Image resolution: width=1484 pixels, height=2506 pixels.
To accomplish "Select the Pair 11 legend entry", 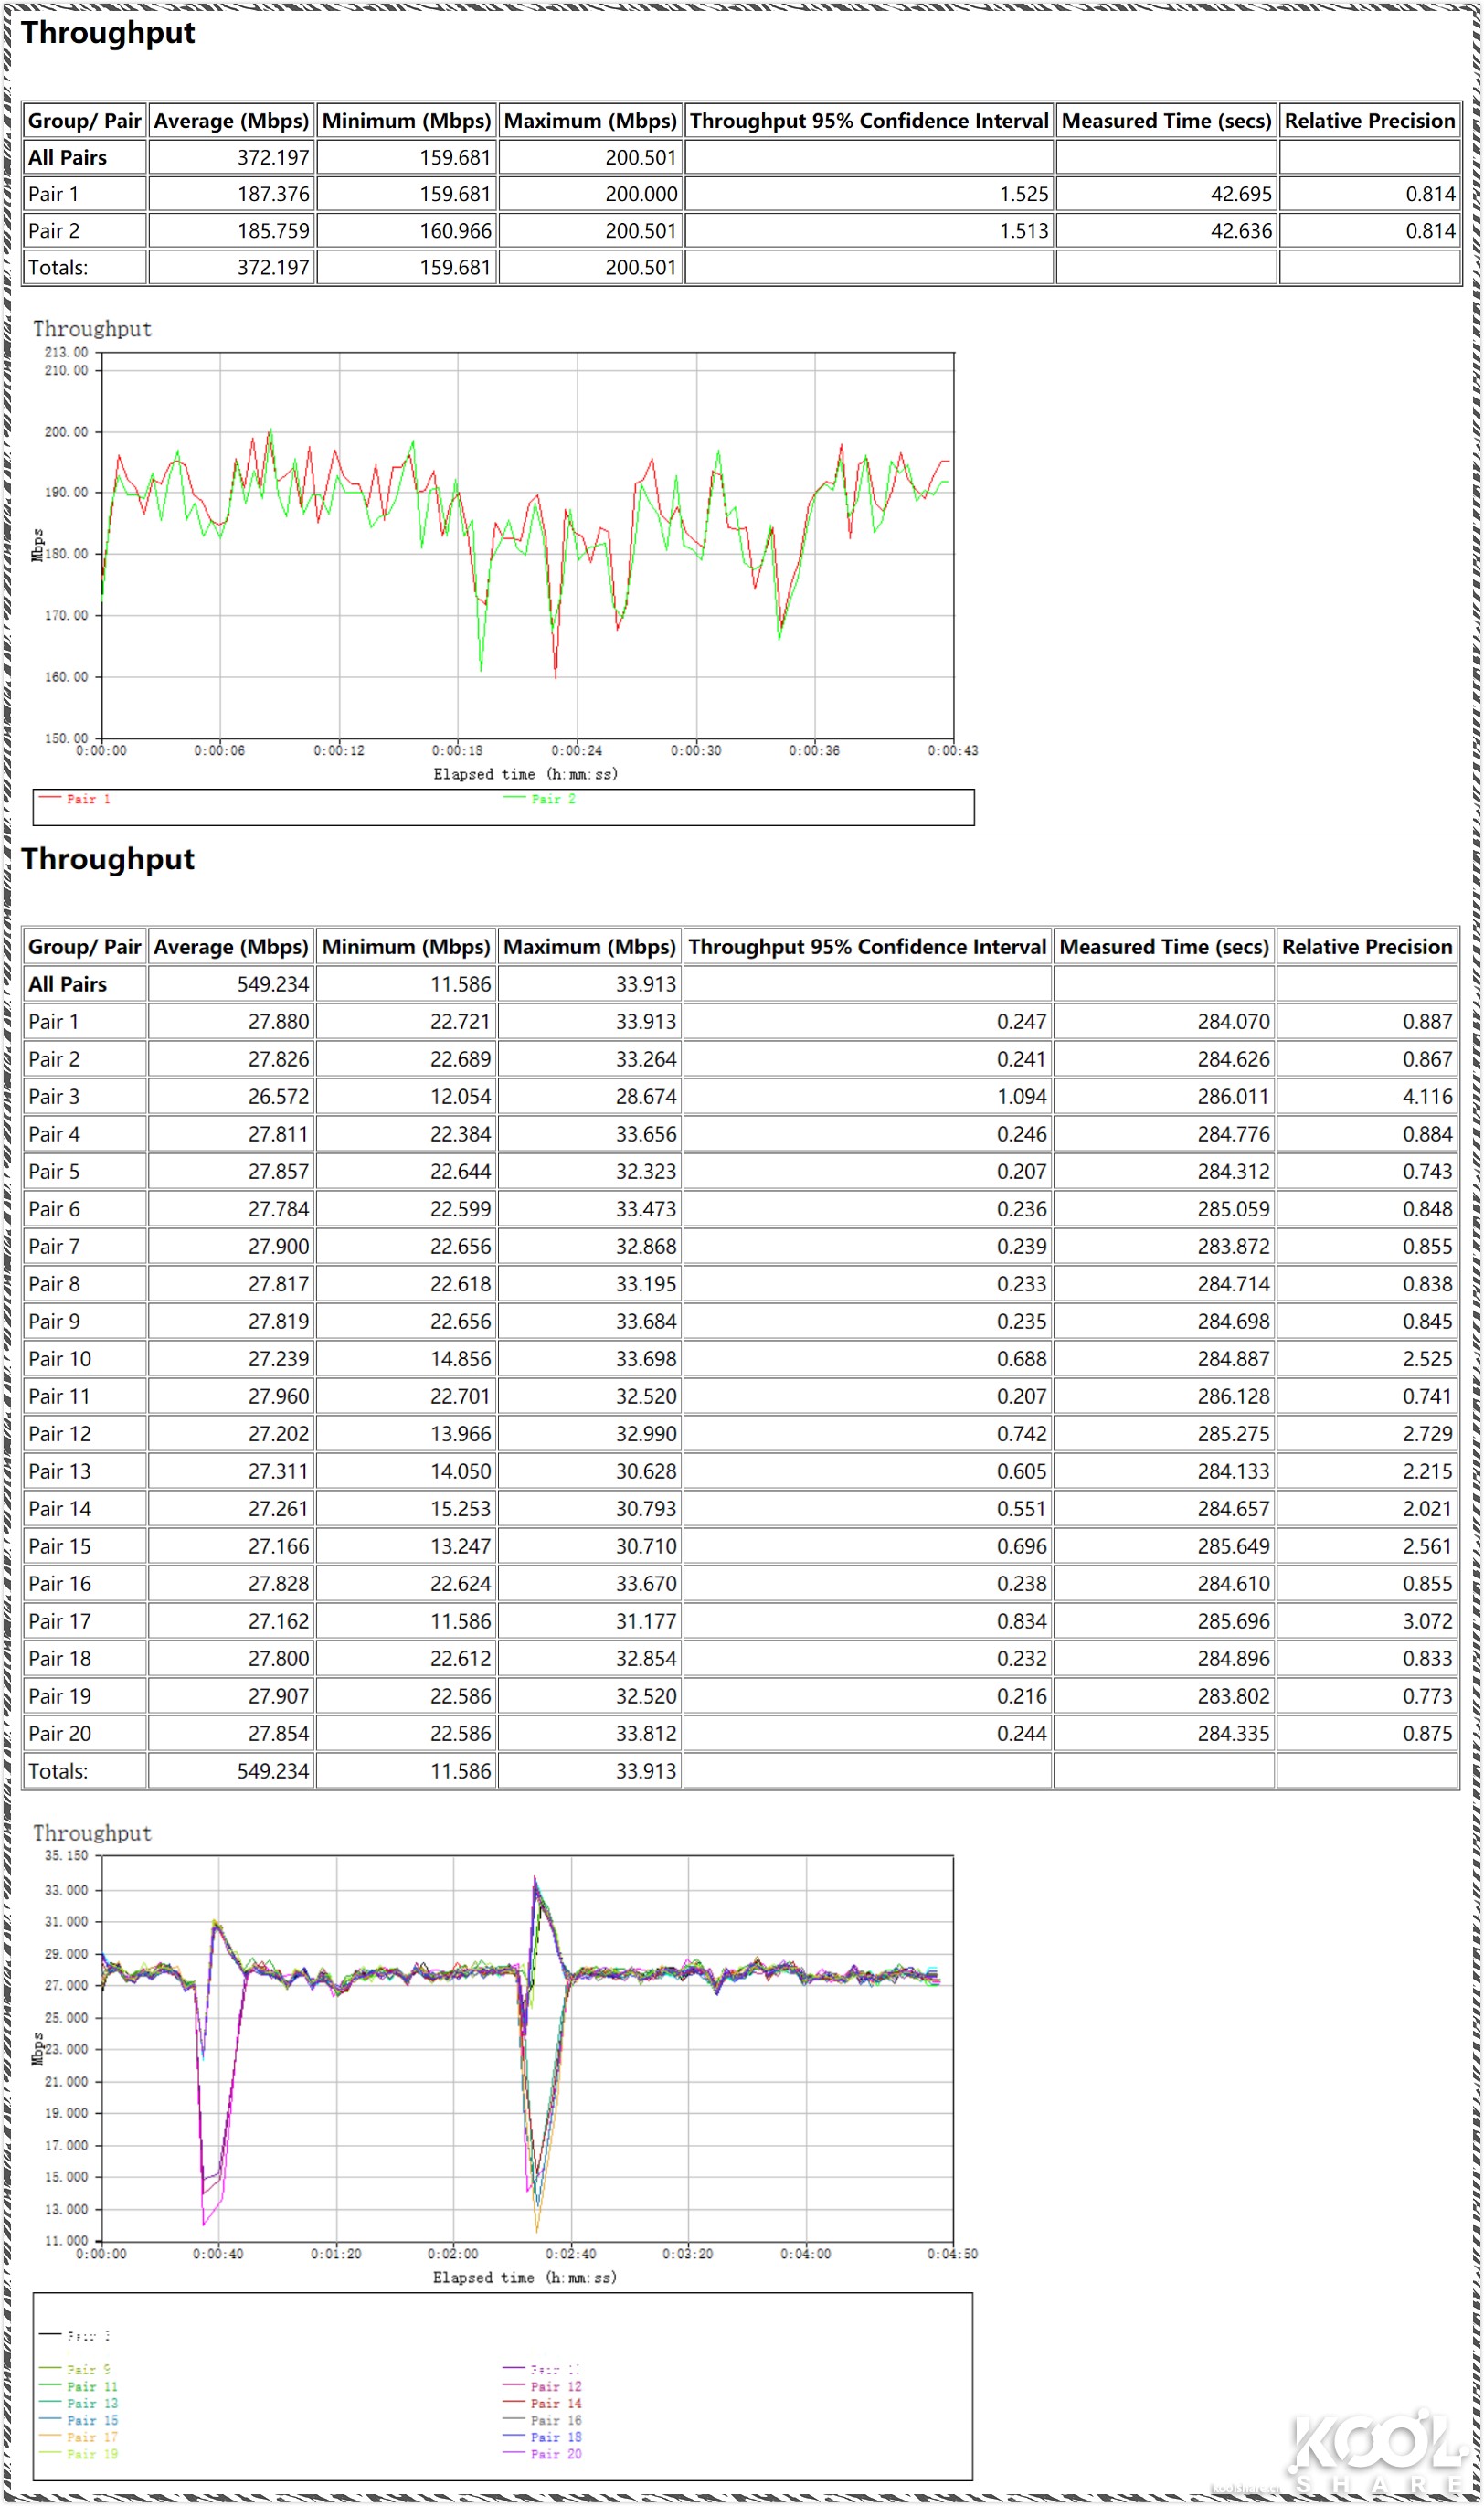I will pos(78,2386).
